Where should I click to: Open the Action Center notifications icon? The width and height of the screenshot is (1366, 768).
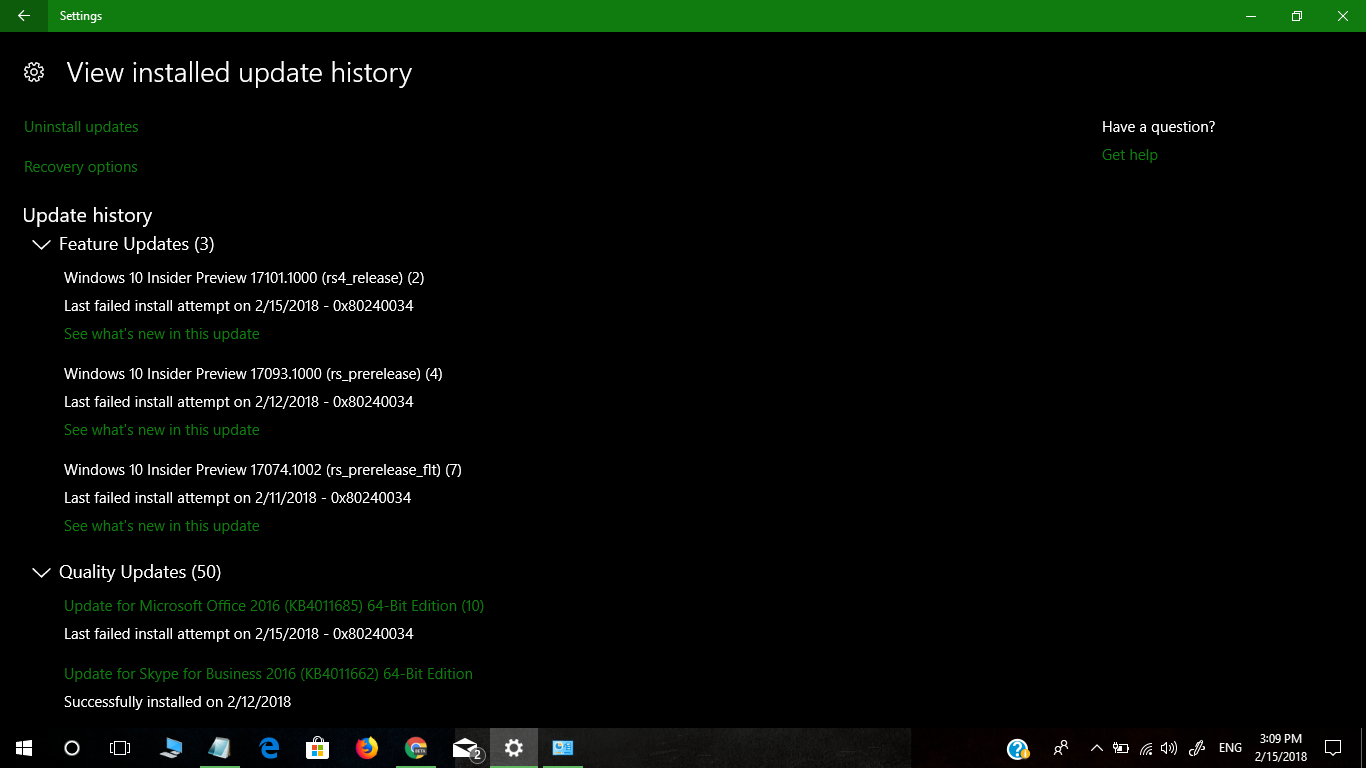coord(1333,748)
